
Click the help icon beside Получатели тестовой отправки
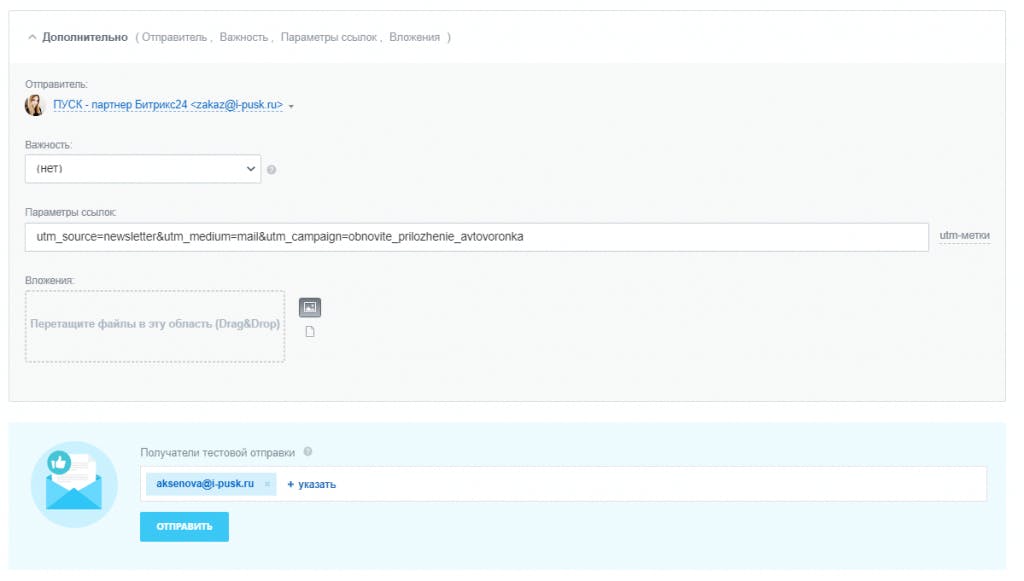pyautogui.click(x=308, y=452)
